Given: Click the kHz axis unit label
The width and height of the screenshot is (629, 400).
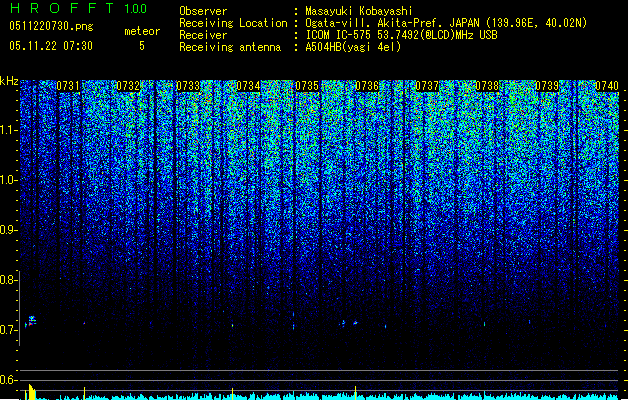Looking at the screenshot, I should [x=9, y=81].
